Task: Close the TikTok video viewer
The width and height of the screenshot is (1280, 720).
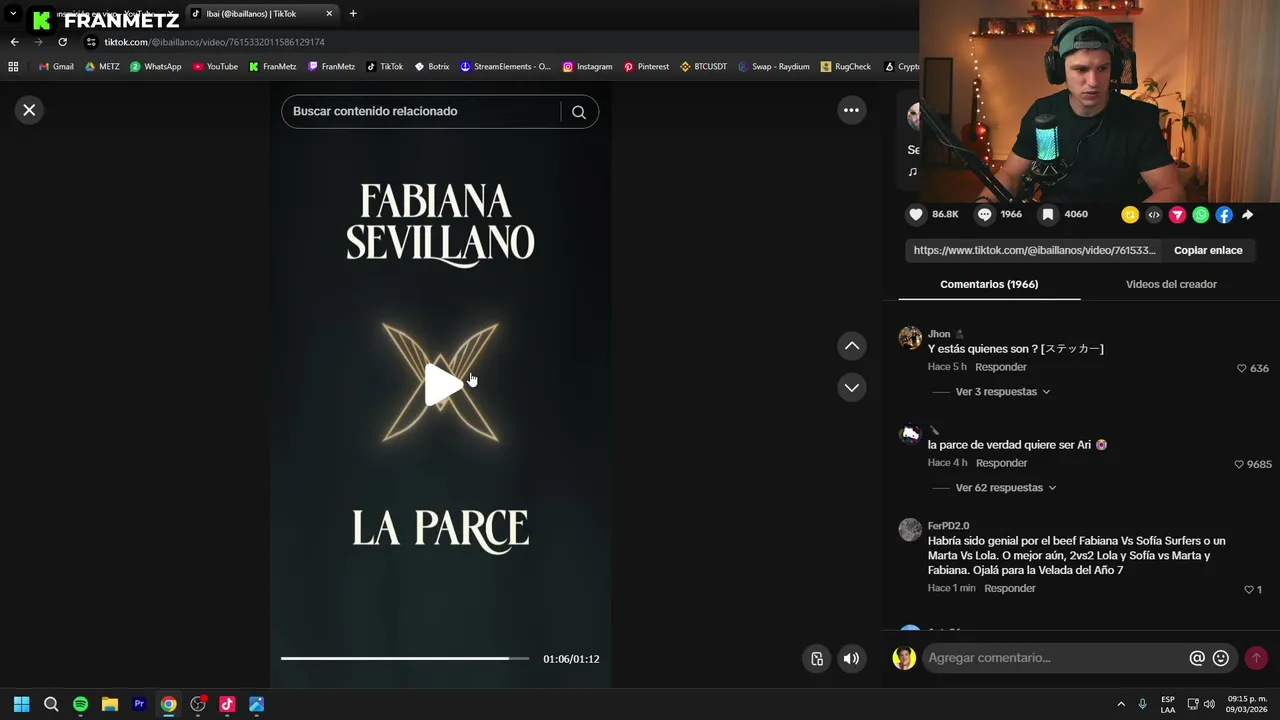Action: point(29,110)
